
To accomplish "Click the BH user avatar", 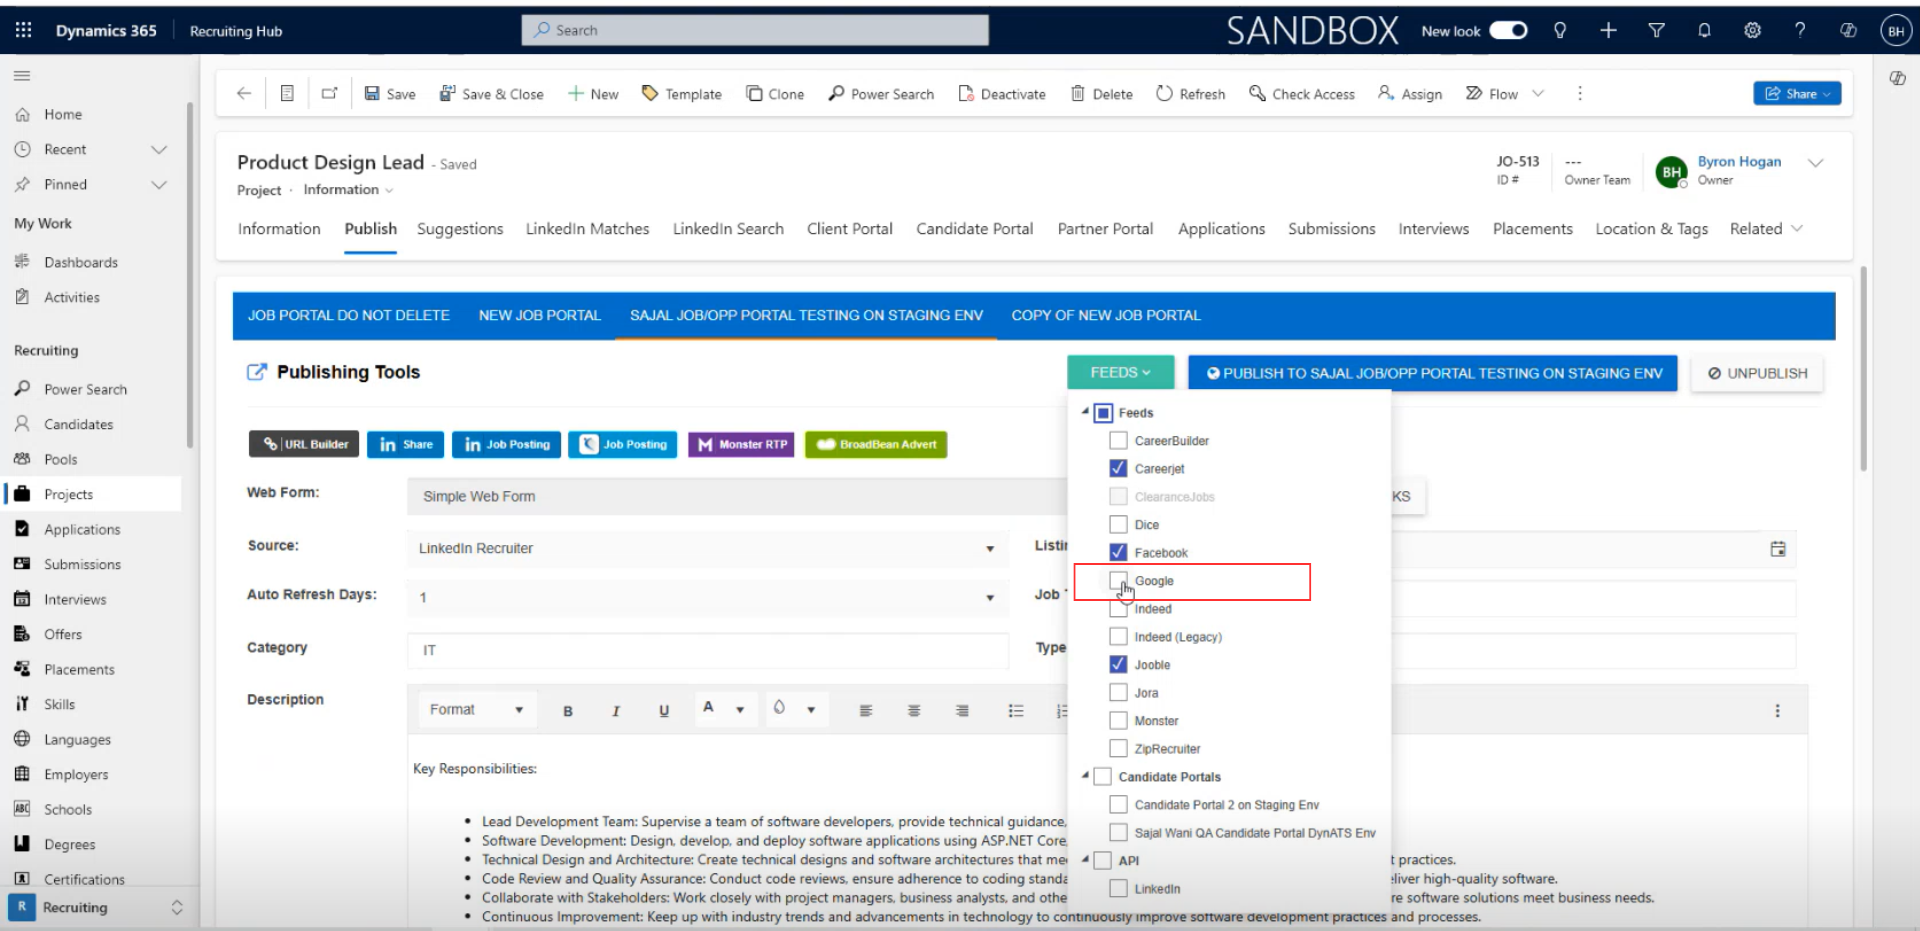I will [1896, 31].
